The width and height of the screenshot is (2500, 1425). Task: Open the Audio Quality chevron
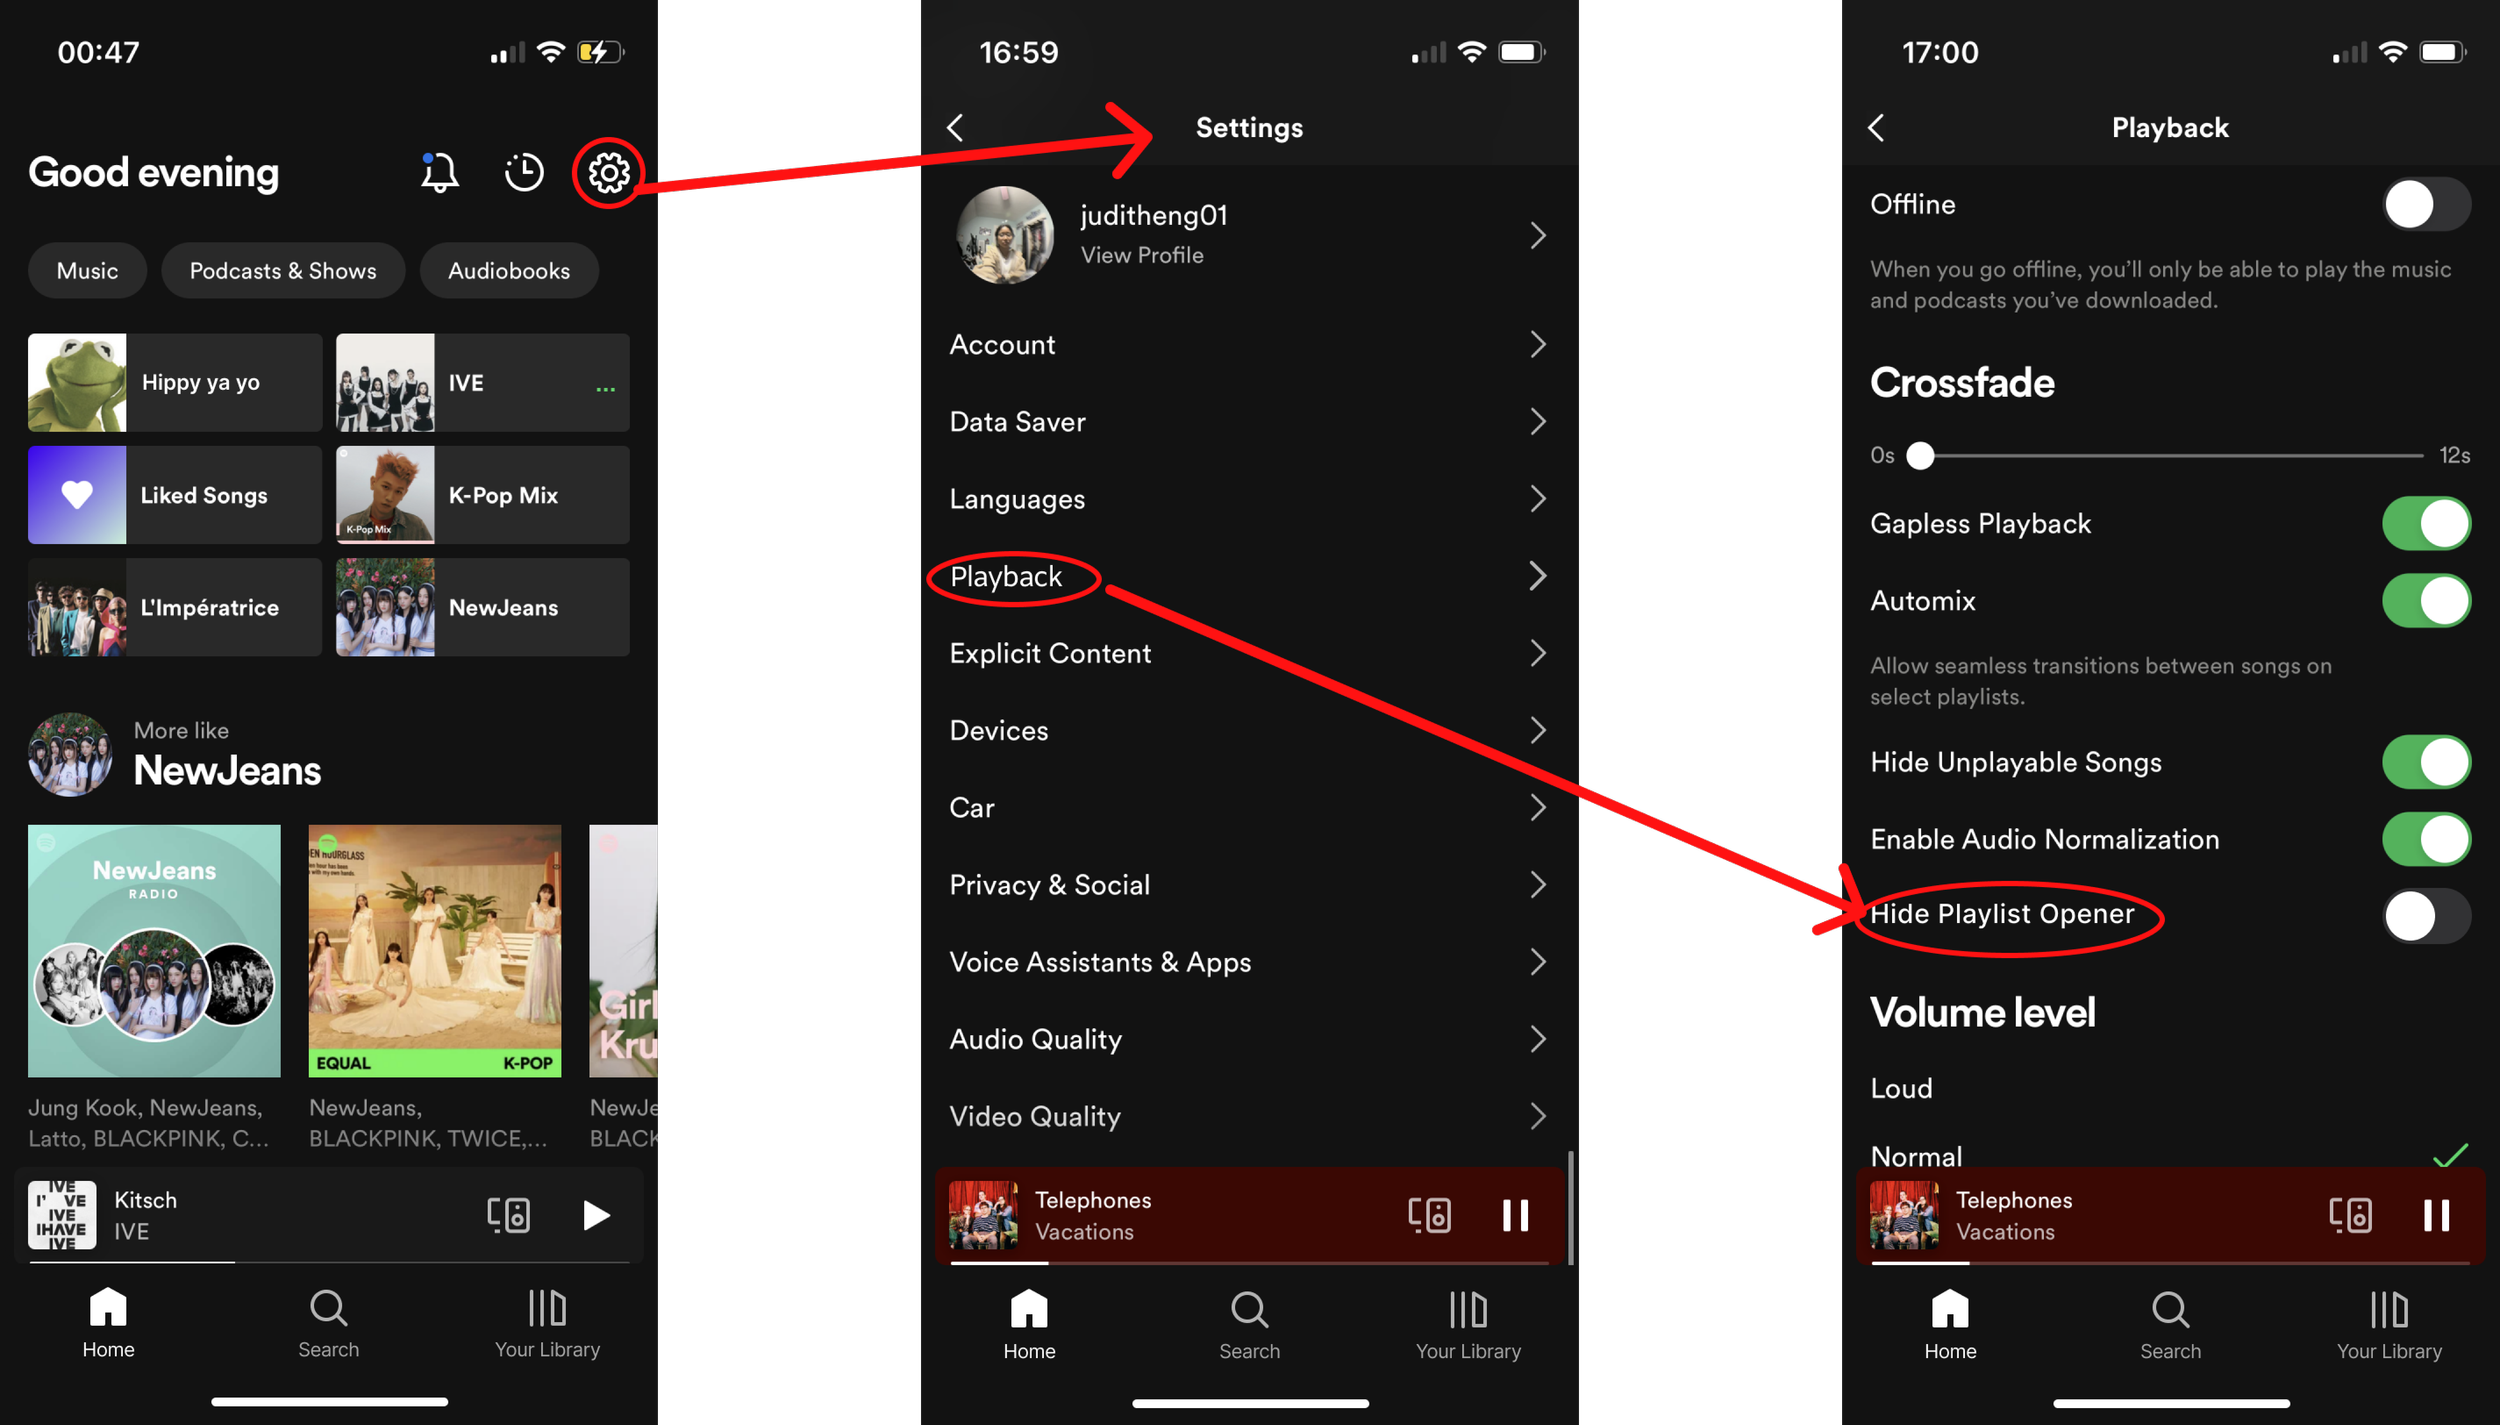(1537, 1040)
